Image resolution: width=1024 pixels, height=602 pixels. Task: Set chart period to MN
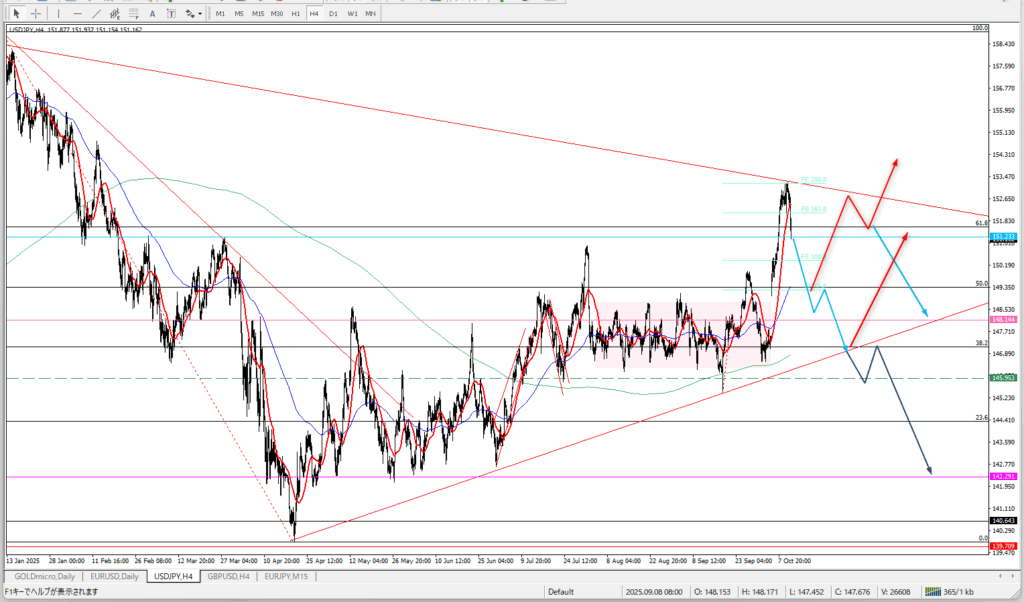tap(370, 14)
